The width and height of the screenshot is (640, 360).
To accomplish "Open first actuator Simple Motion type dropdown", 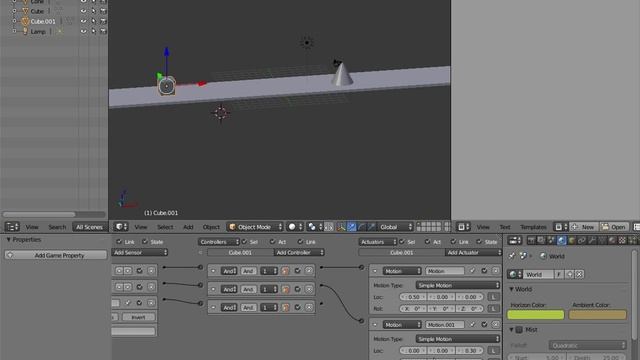I will tap(458, 285).
